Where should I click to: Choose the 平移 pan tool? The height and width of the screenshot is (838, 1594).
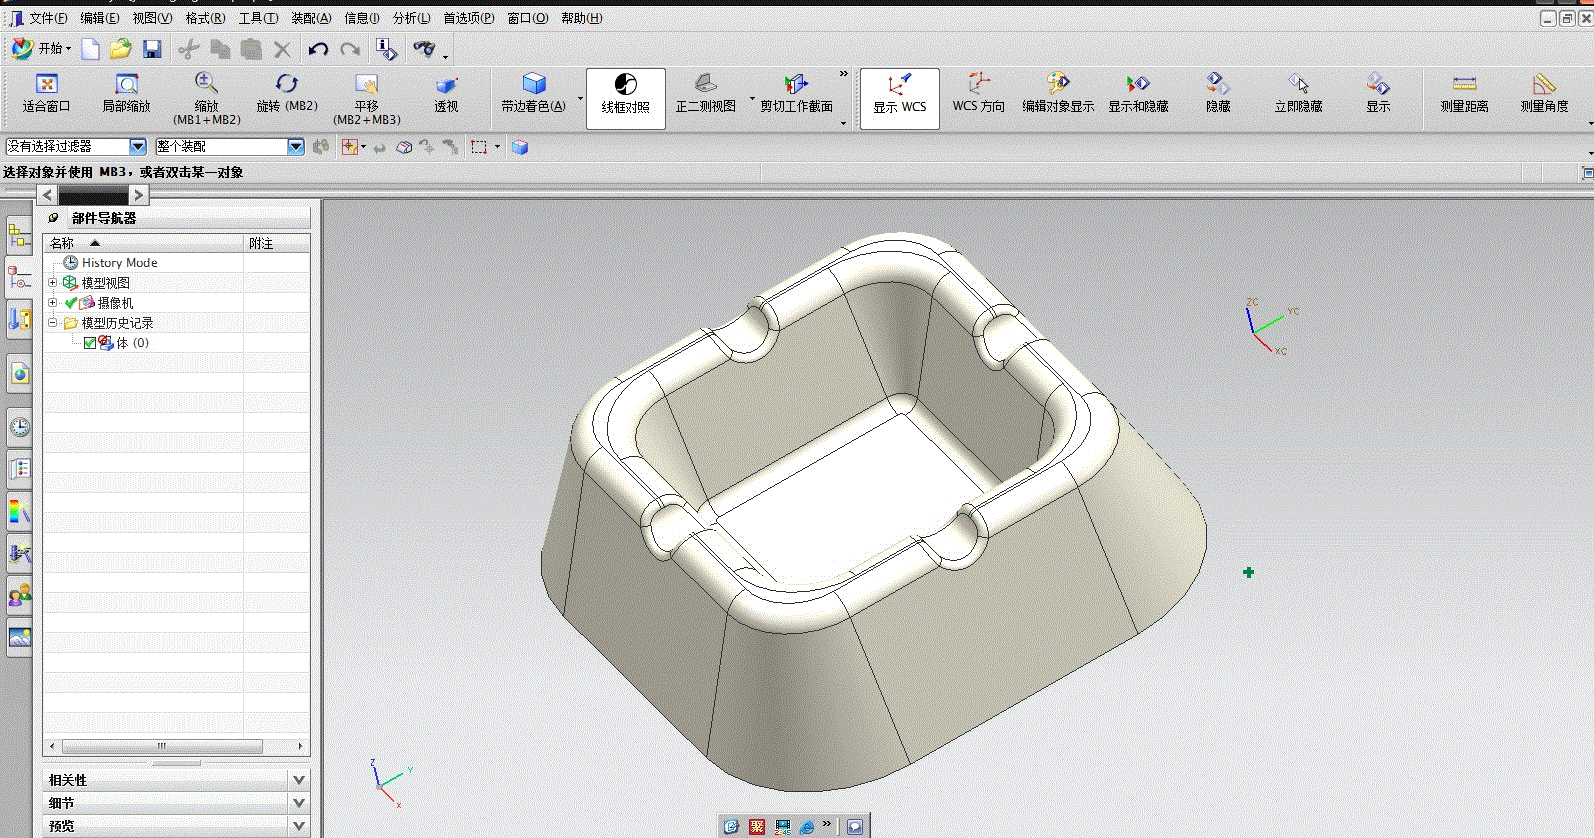pos(367,85)
